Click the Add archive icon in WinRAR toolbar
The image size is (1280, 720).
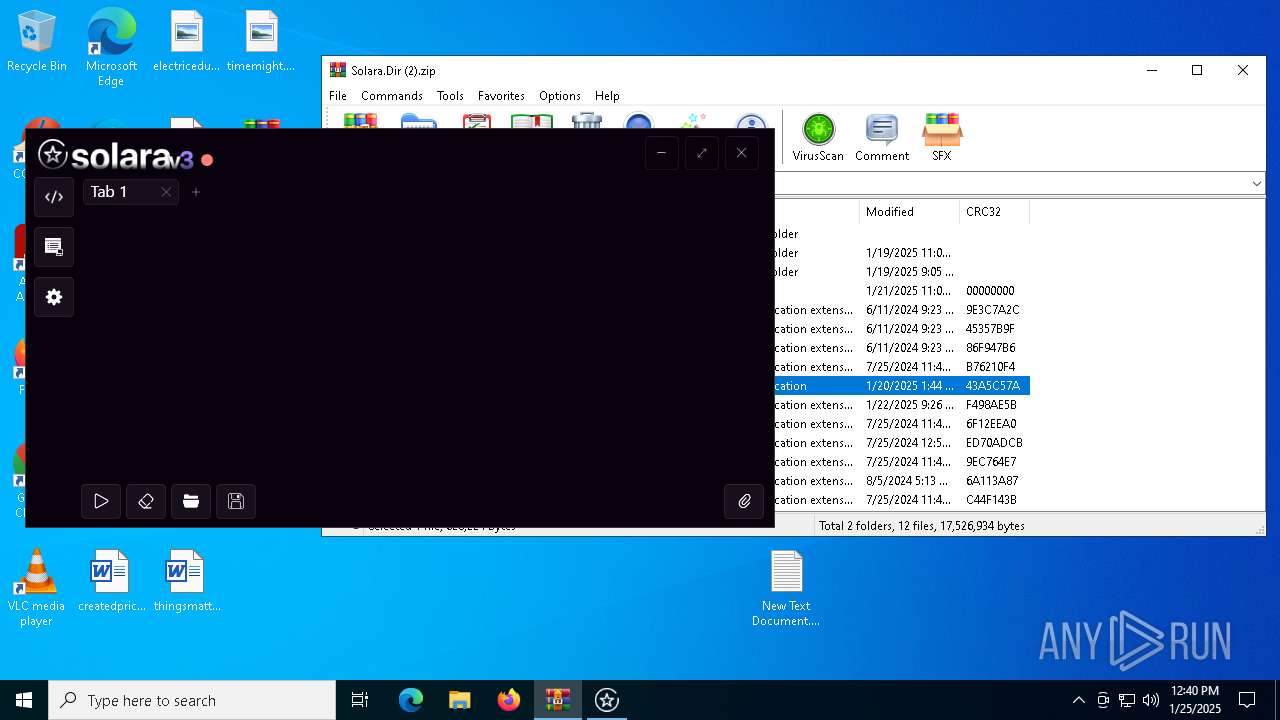[360, 121]
